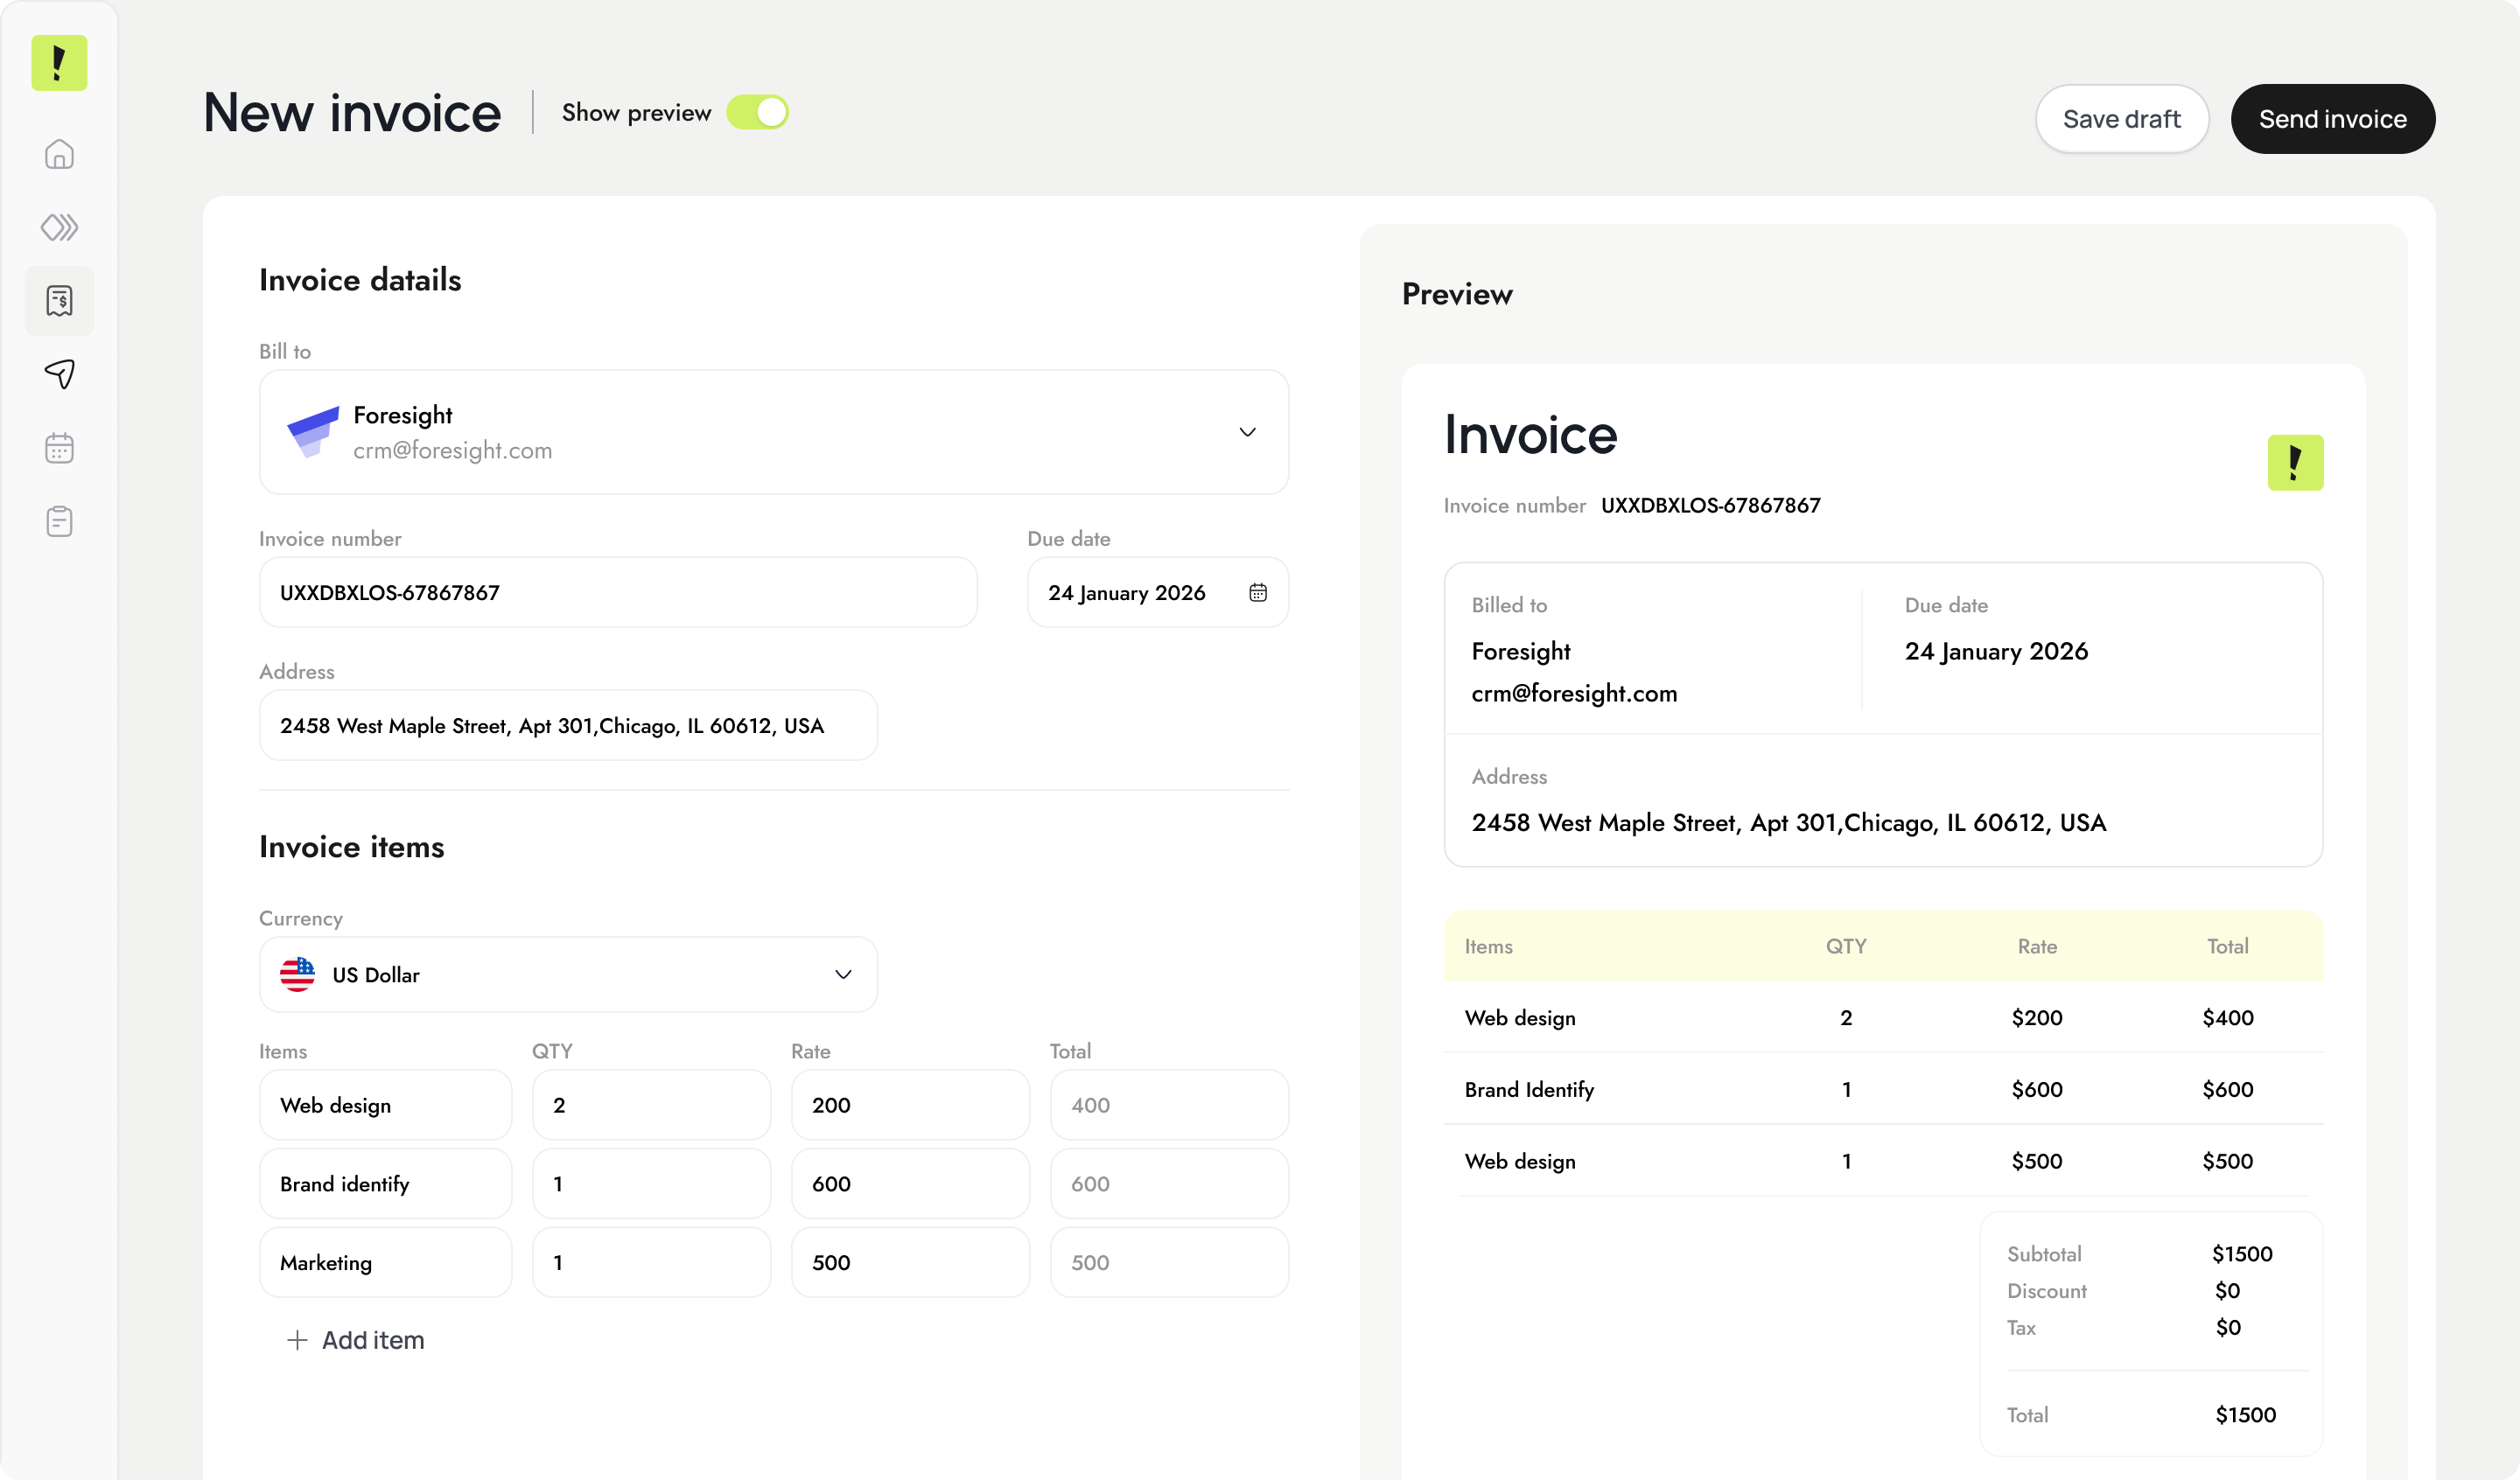Click crm@foresight.com in the preview
2520x1480 pixels.
(1574, 693)
